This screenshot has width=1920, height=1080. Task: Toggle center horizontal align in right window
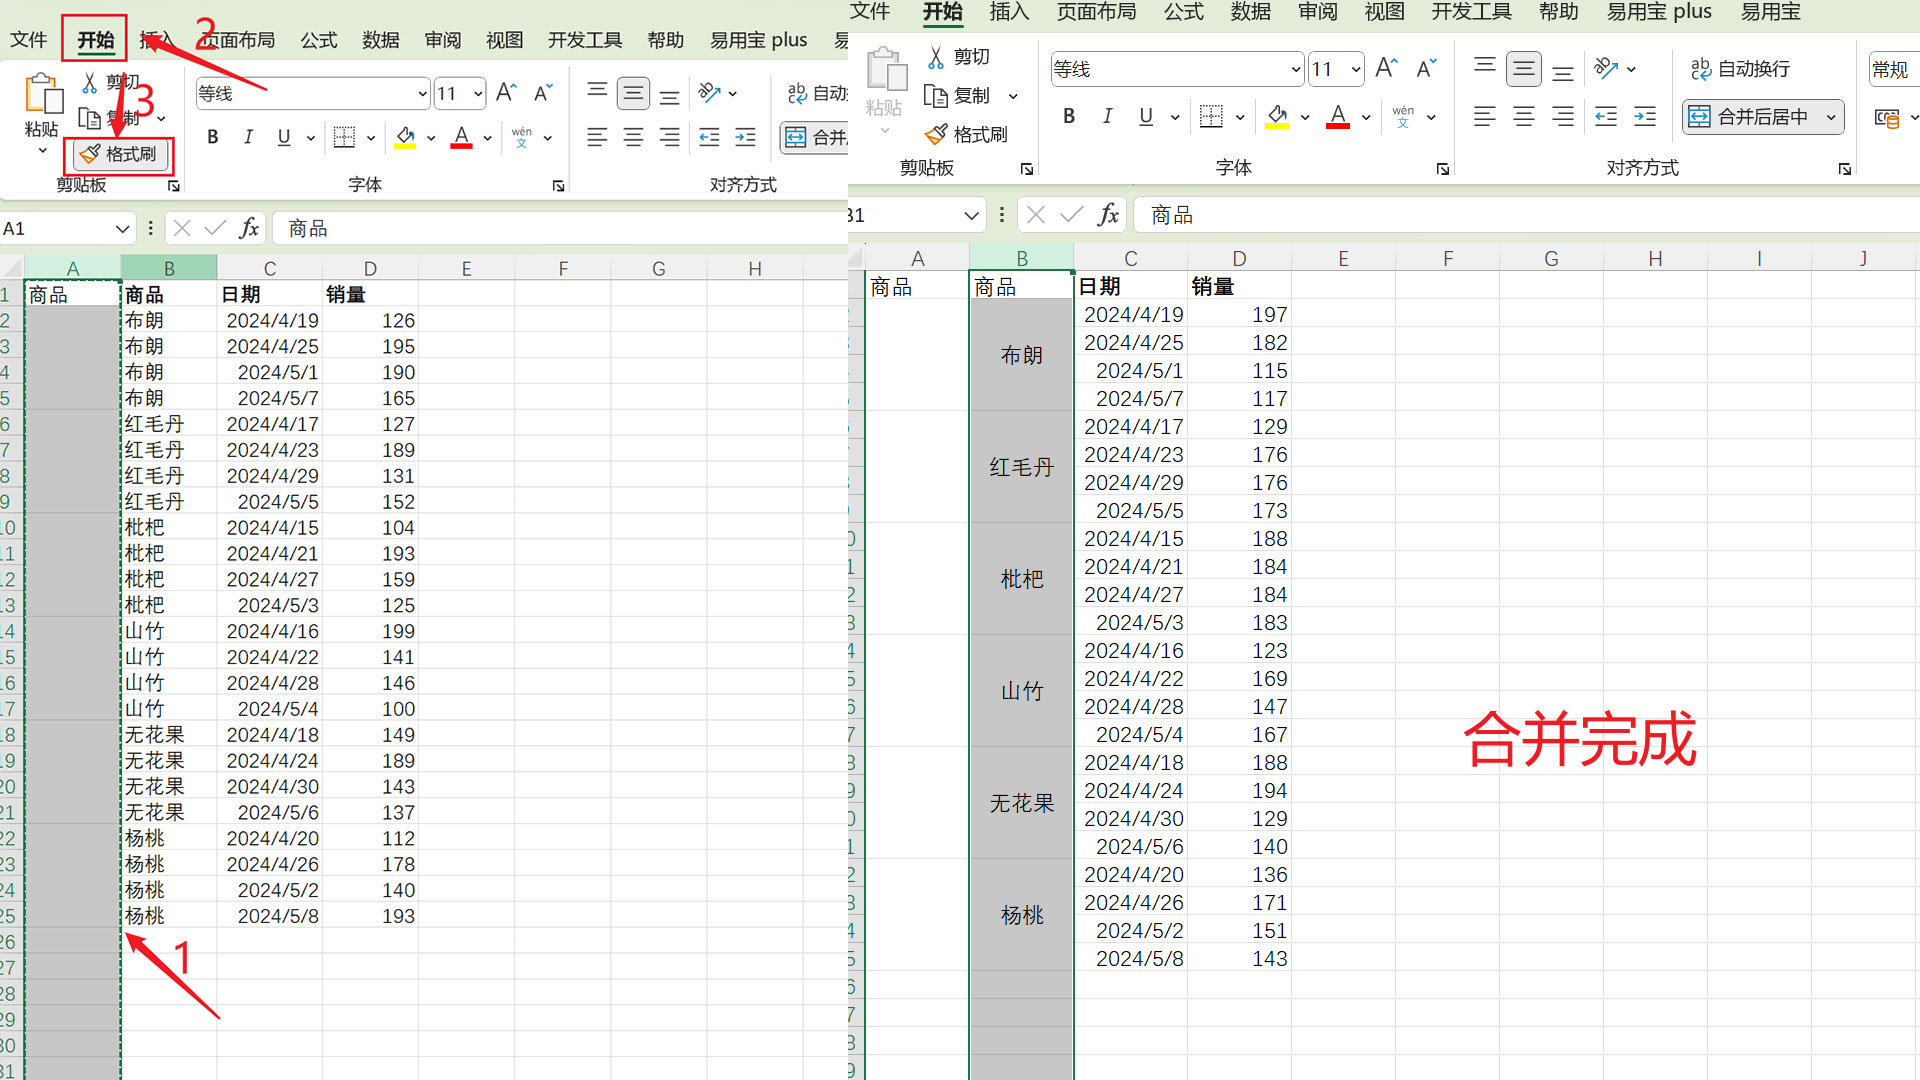click(x=1524, y=116)
